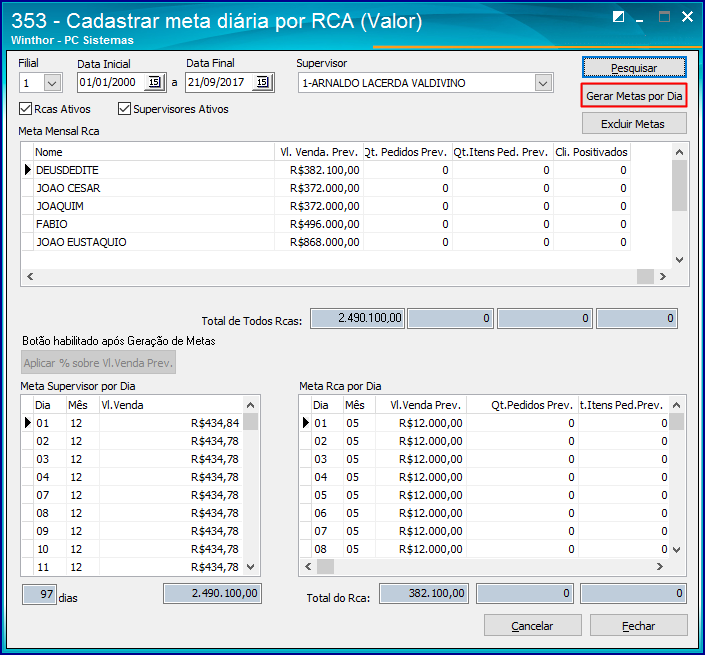This screenshot has width=705, height=655.
Task: Click right arrow of Meta Mensal horizontal scrollbar
Action: pyautogui.click(x=663, y=276)
